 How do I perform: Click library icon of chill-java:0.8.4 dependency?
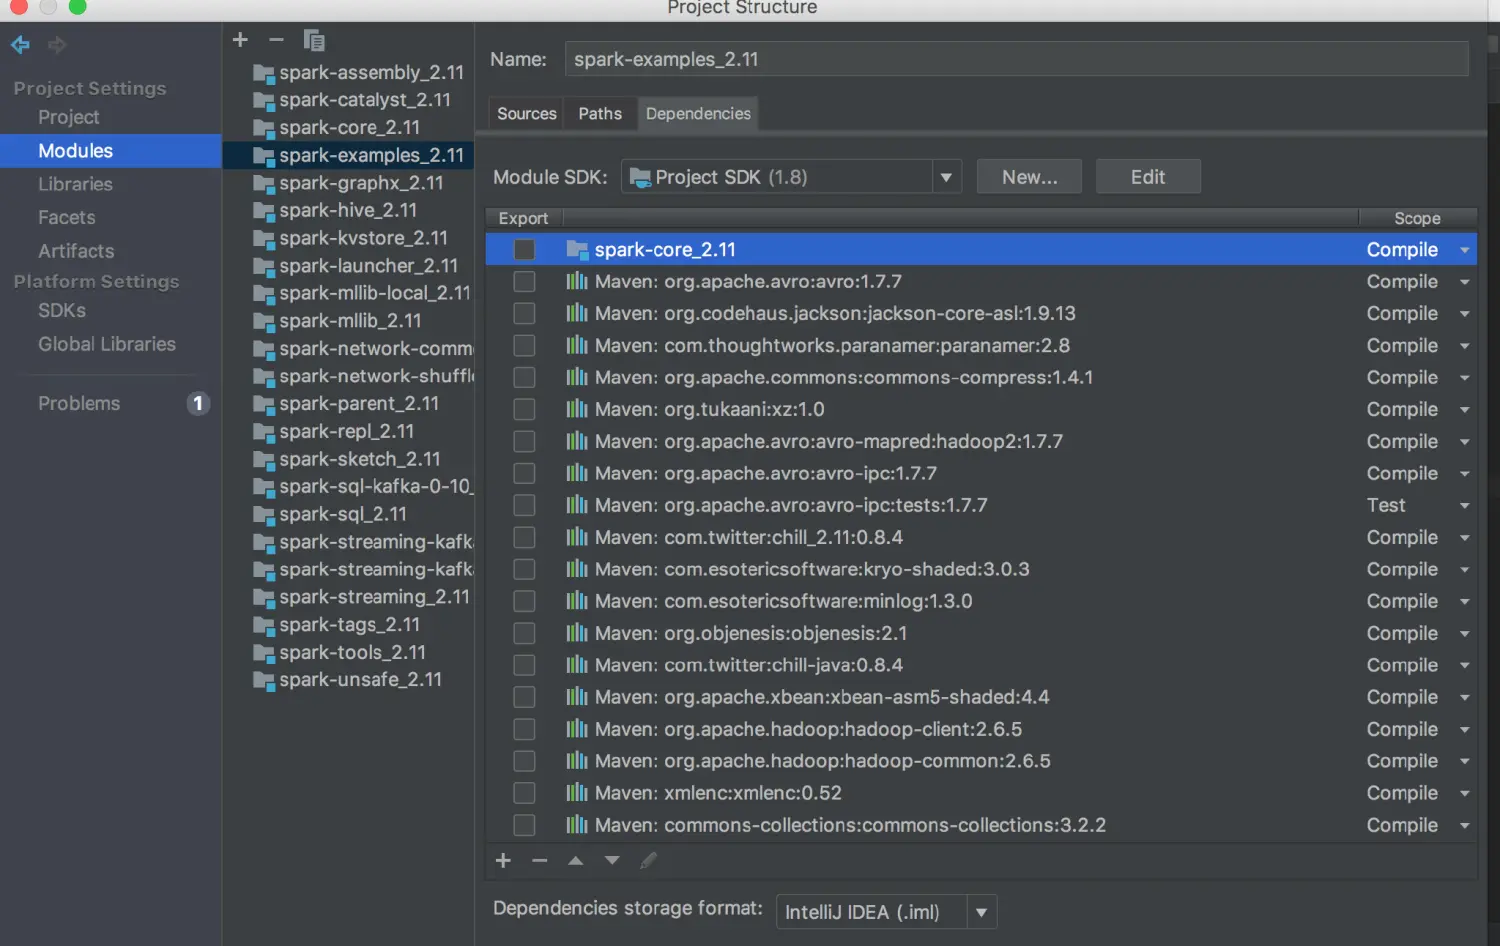coord(577,665)
